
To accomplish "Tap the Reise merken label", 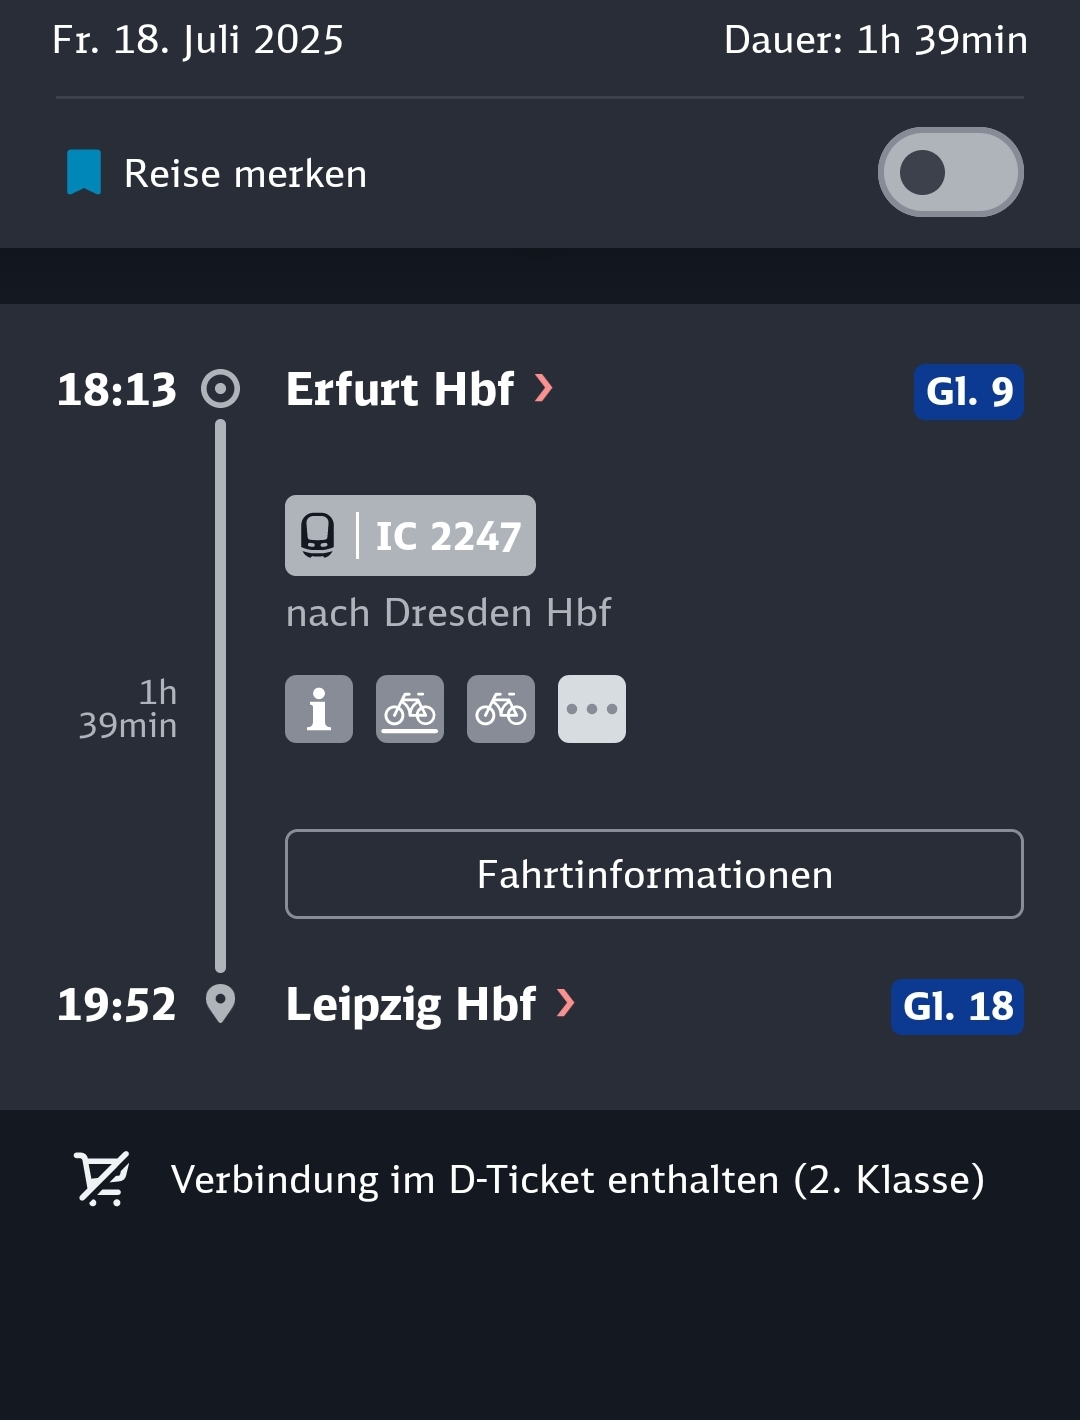I will [x=245, y=174].
